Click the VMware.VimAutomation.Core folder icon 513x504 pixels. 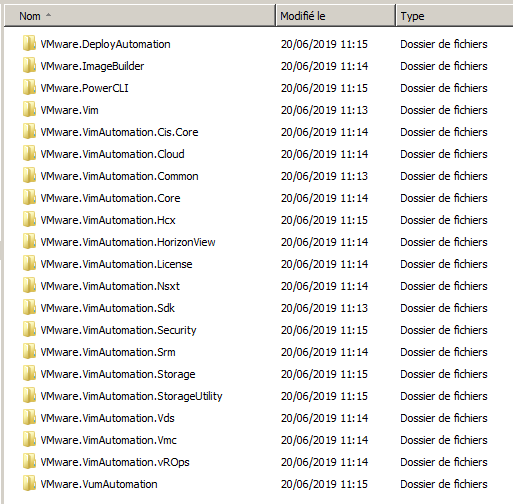point(29,198)
